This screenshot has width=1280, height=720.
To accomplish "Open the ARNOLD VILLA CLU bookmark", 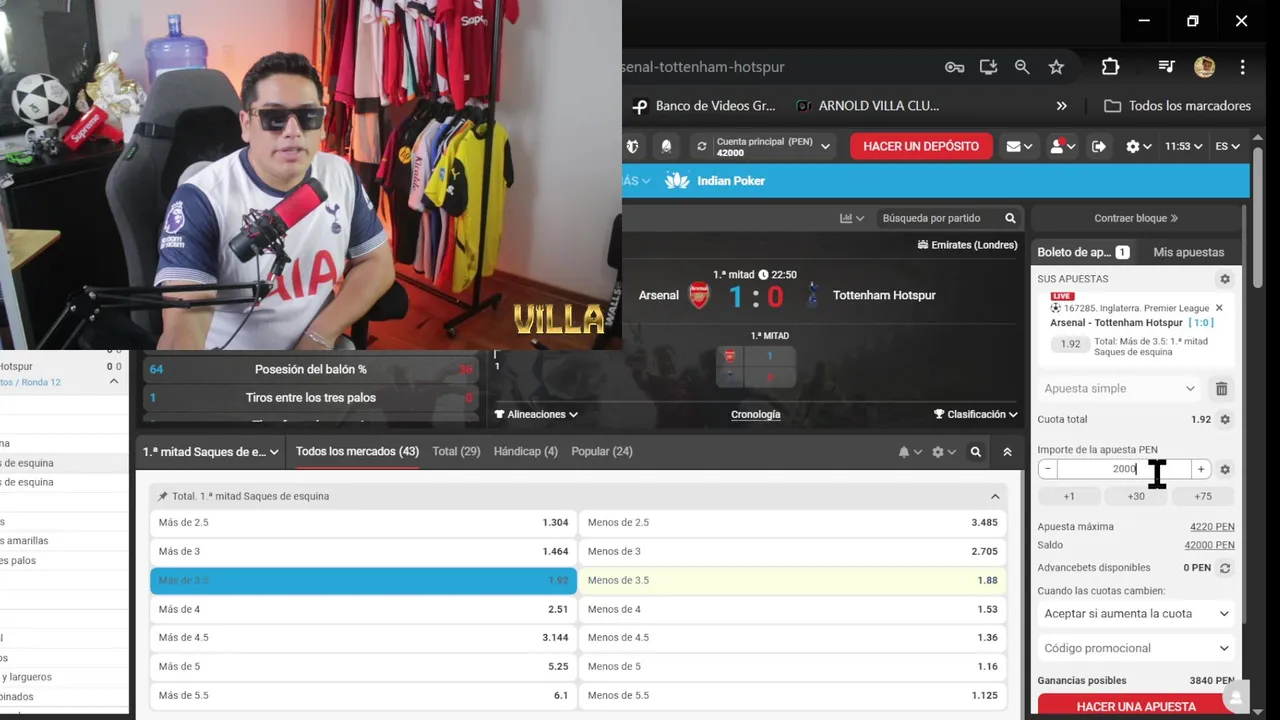I will click(867, 106).
